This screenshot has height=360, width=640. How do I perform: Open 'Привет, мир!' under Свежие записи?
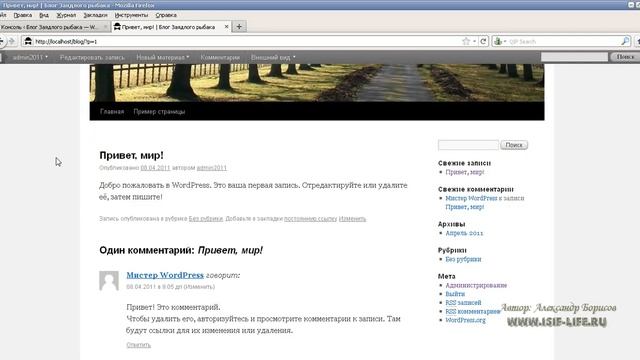[464, 172]
